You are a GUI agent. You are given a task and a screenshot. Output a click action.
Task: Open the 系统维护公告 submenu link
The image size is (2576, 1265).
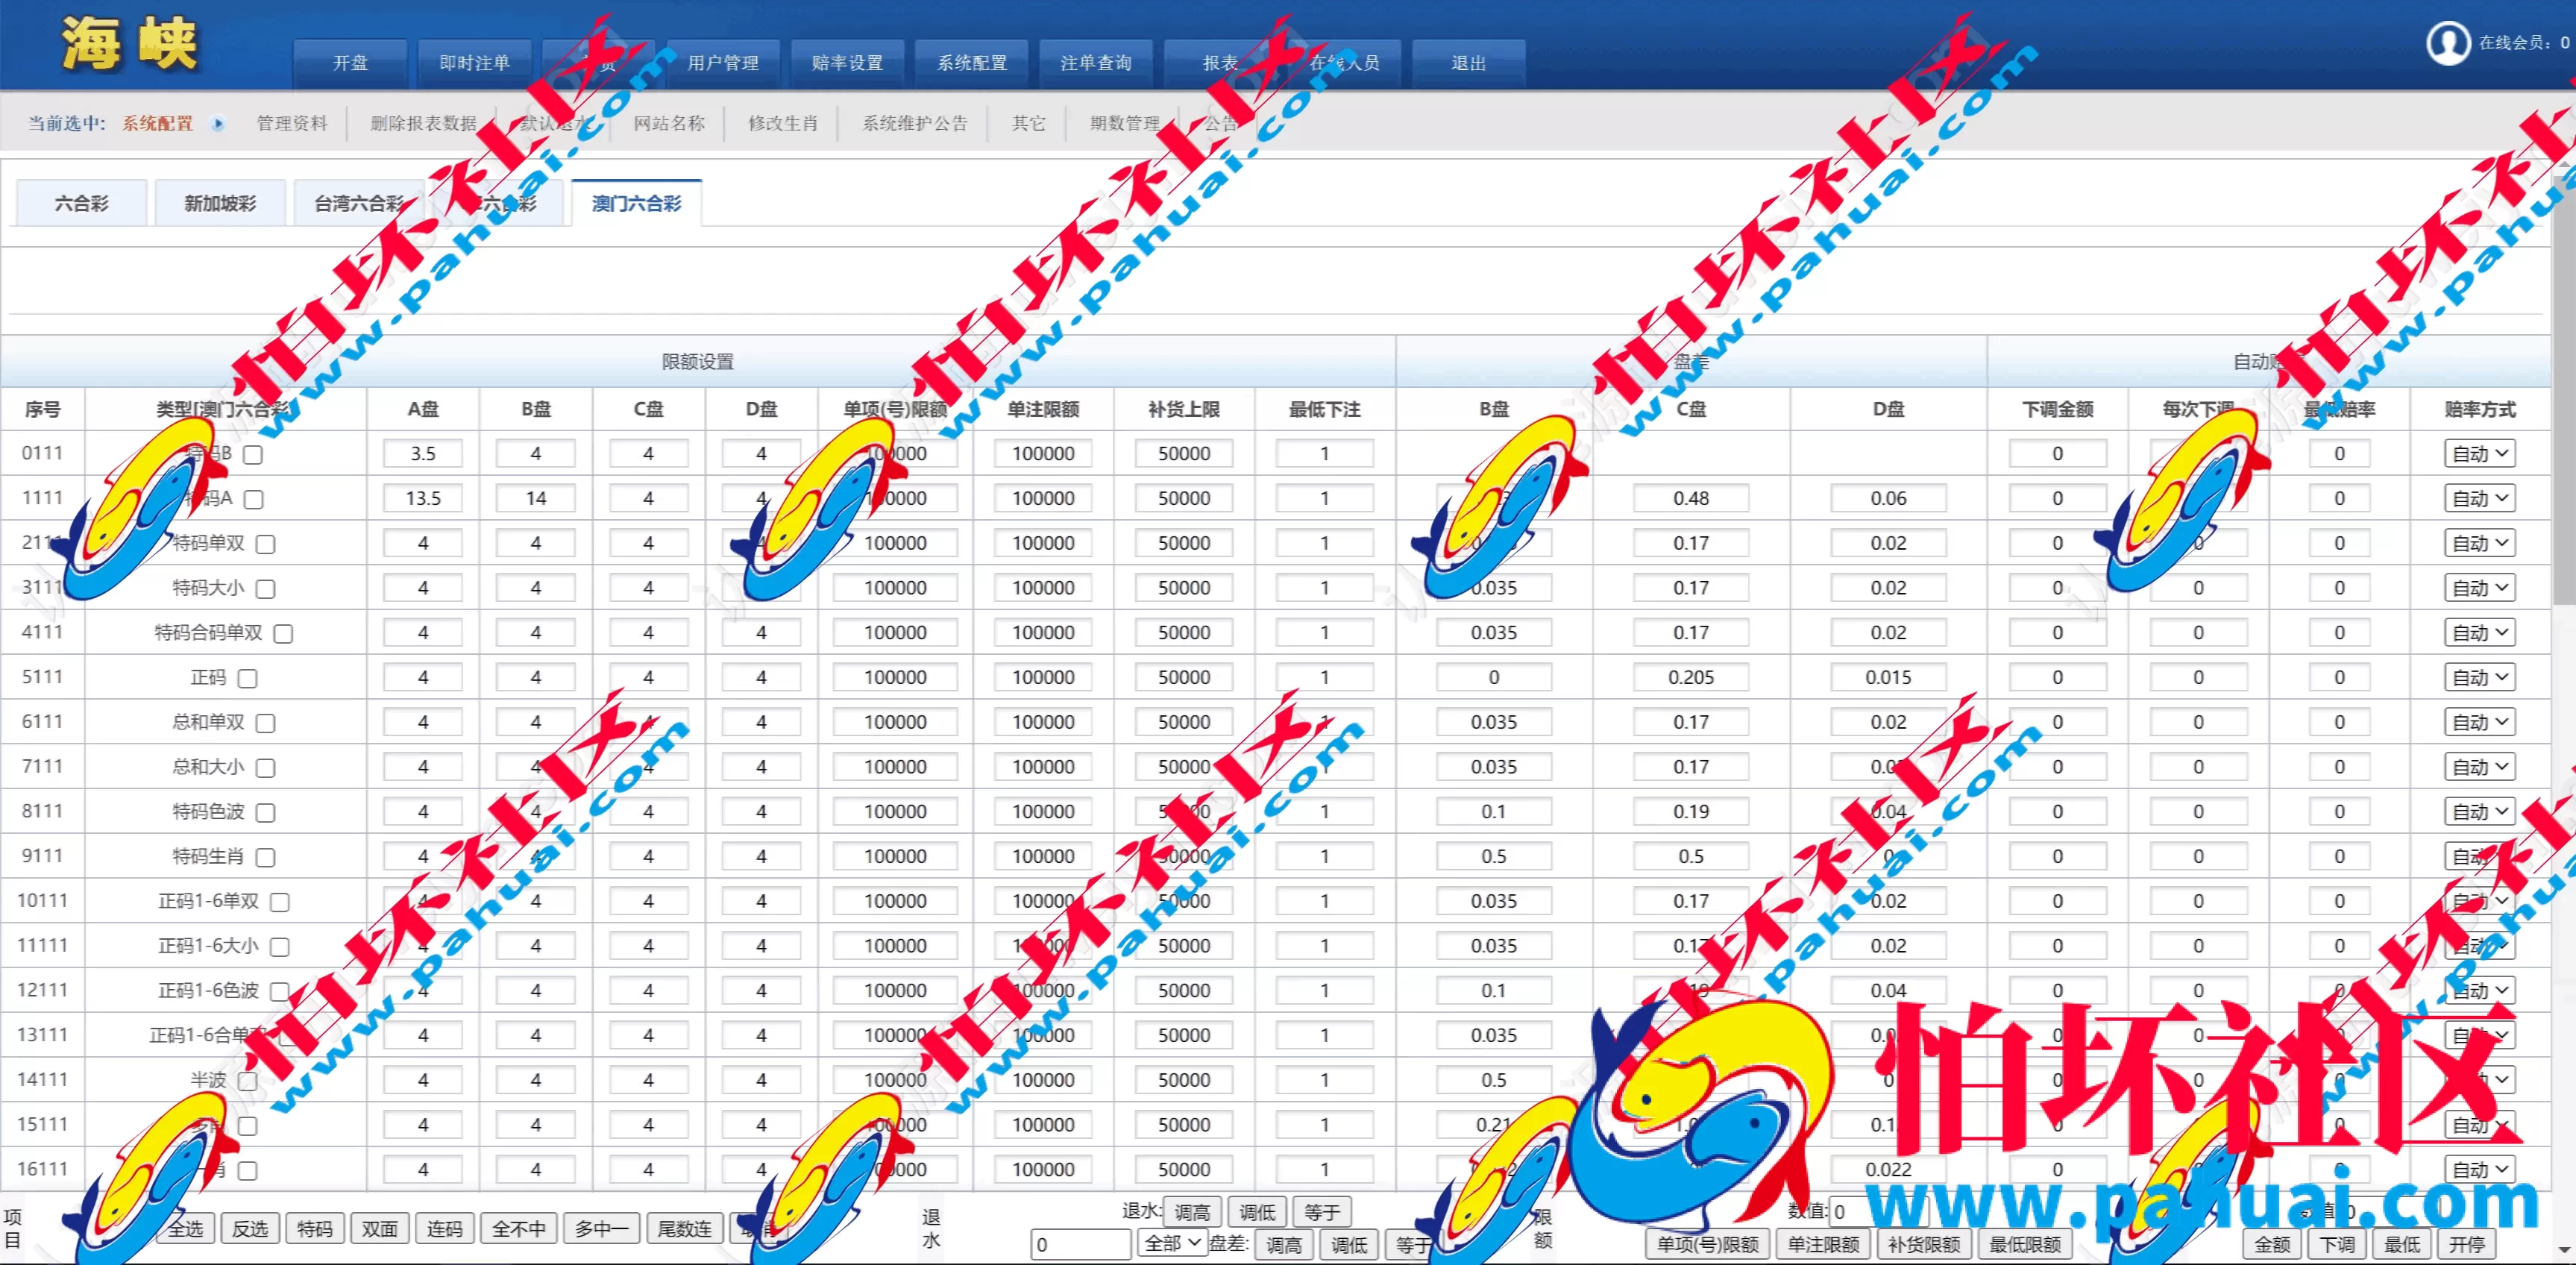tap(915, 124)
